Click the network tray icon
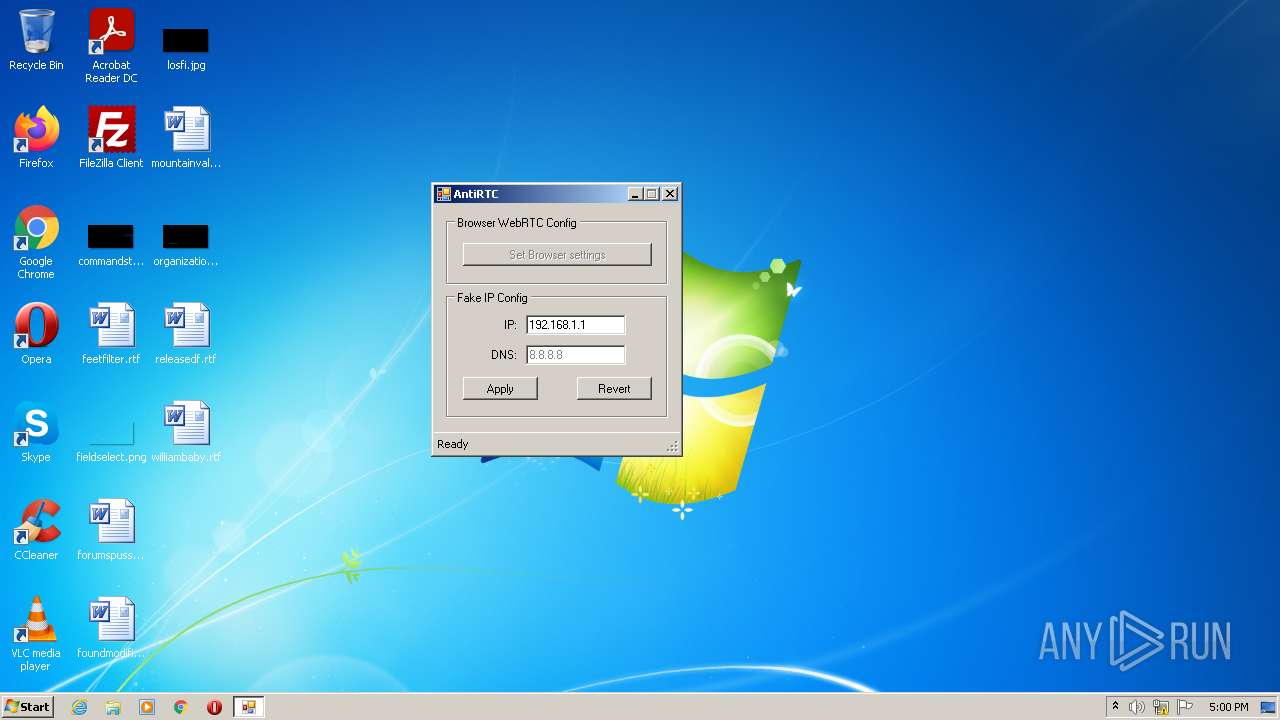Screen dimensions: 1280x720 click(1161, 707)
